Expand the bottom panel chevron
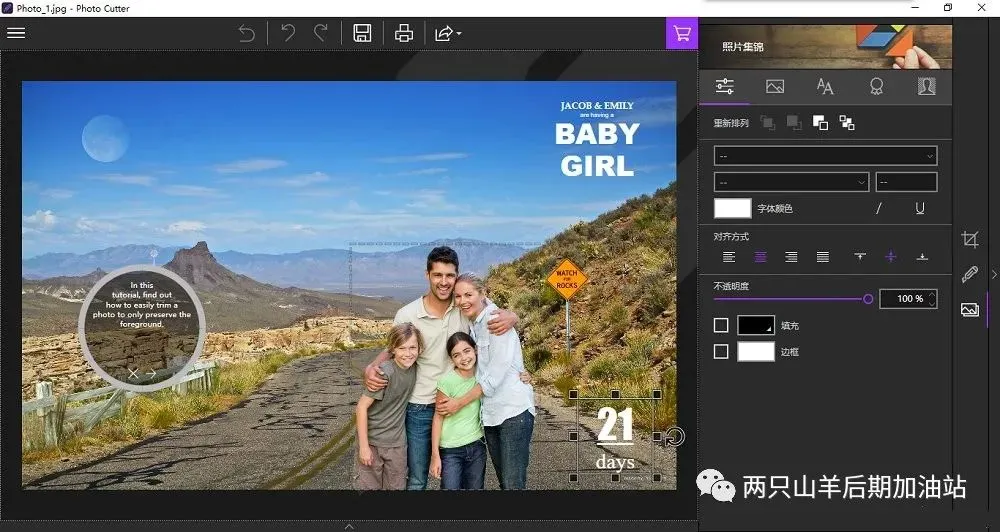Image resolution: width=1000 pixels, height=532 pixels. (349, 526)
